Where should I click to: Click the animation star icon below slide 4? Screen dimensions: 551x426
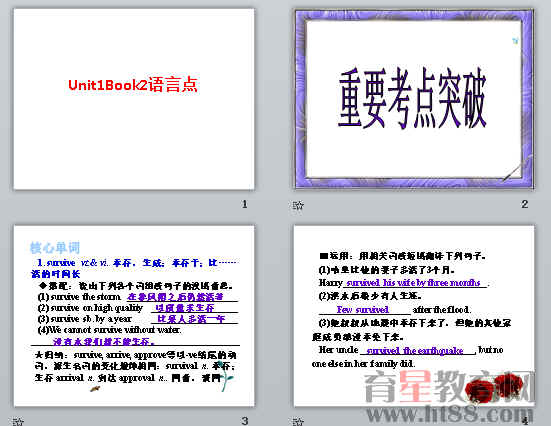coord(298,421)
